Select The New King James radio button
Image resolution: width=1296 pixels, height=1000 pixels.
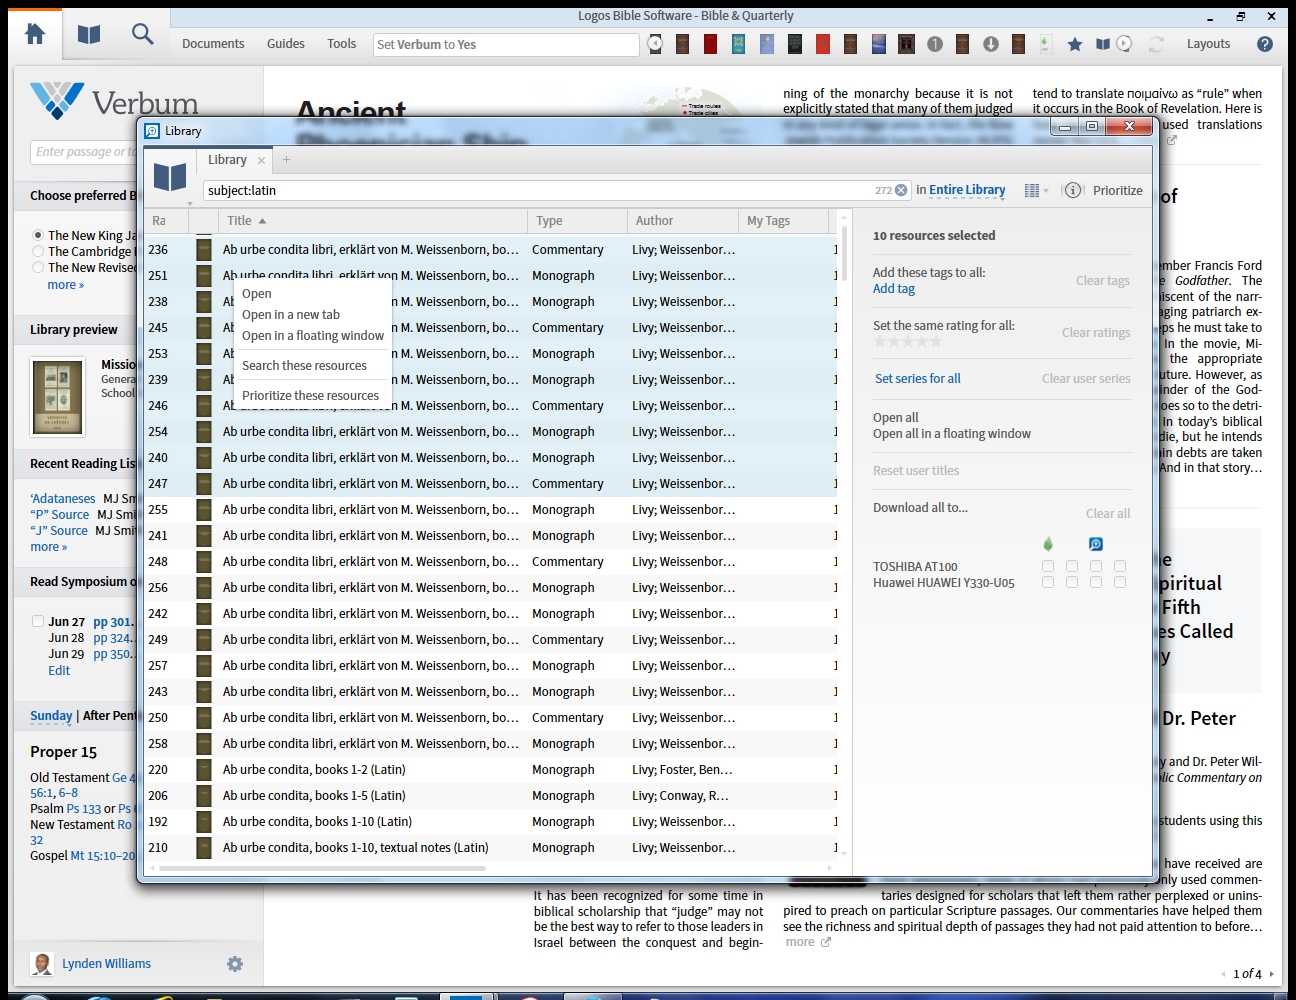click(38, 235)
